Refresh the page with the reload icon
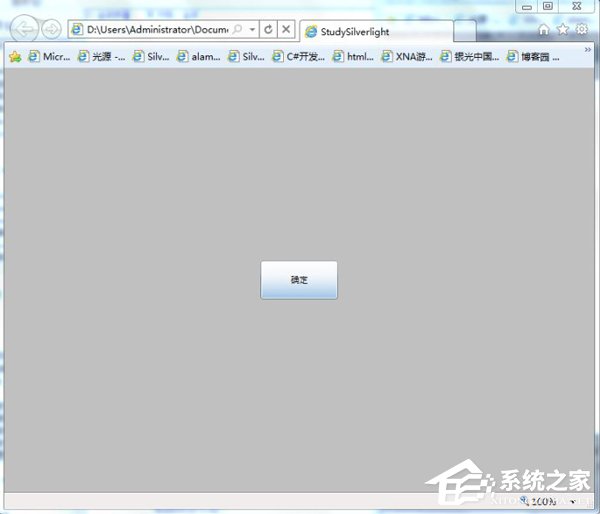Screen dimensions: 600x514 pos(268,29)
